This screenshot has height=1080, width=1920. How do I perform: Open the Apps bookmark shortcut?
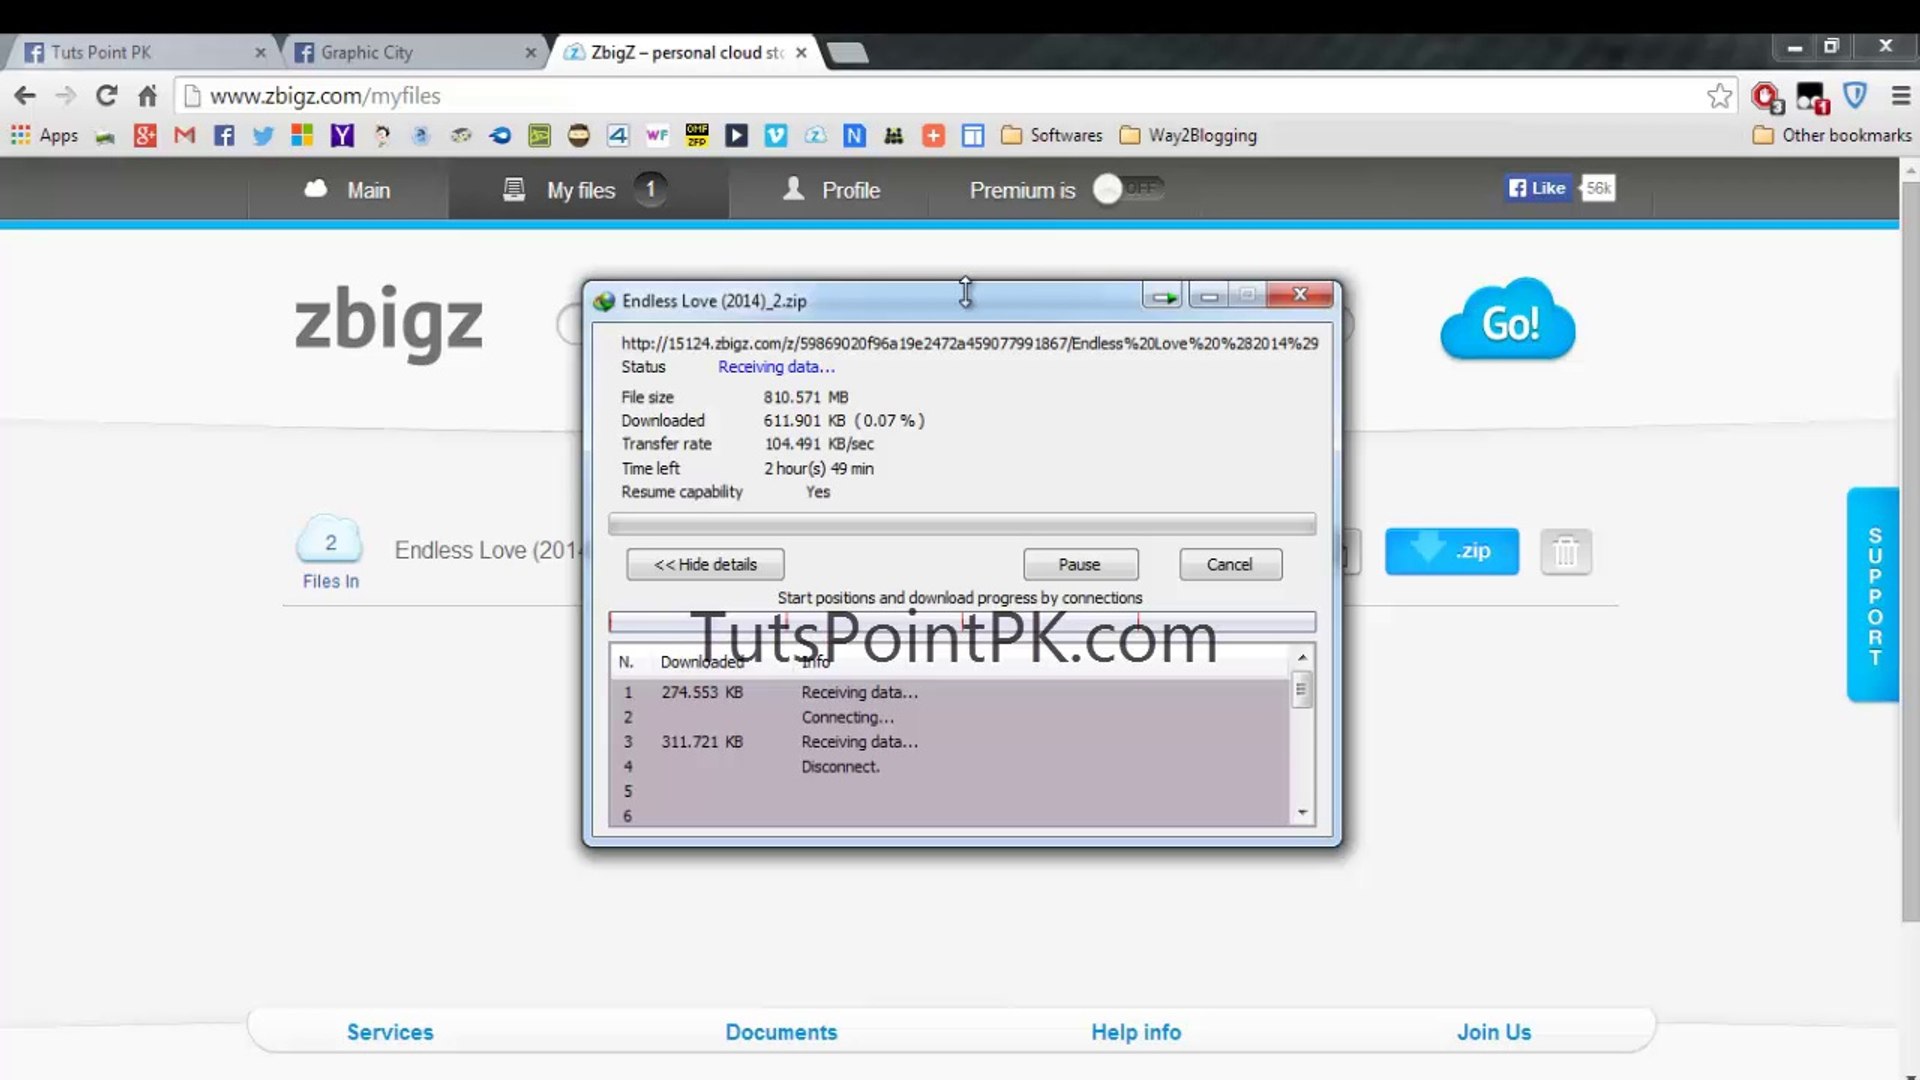coord(44,135)
